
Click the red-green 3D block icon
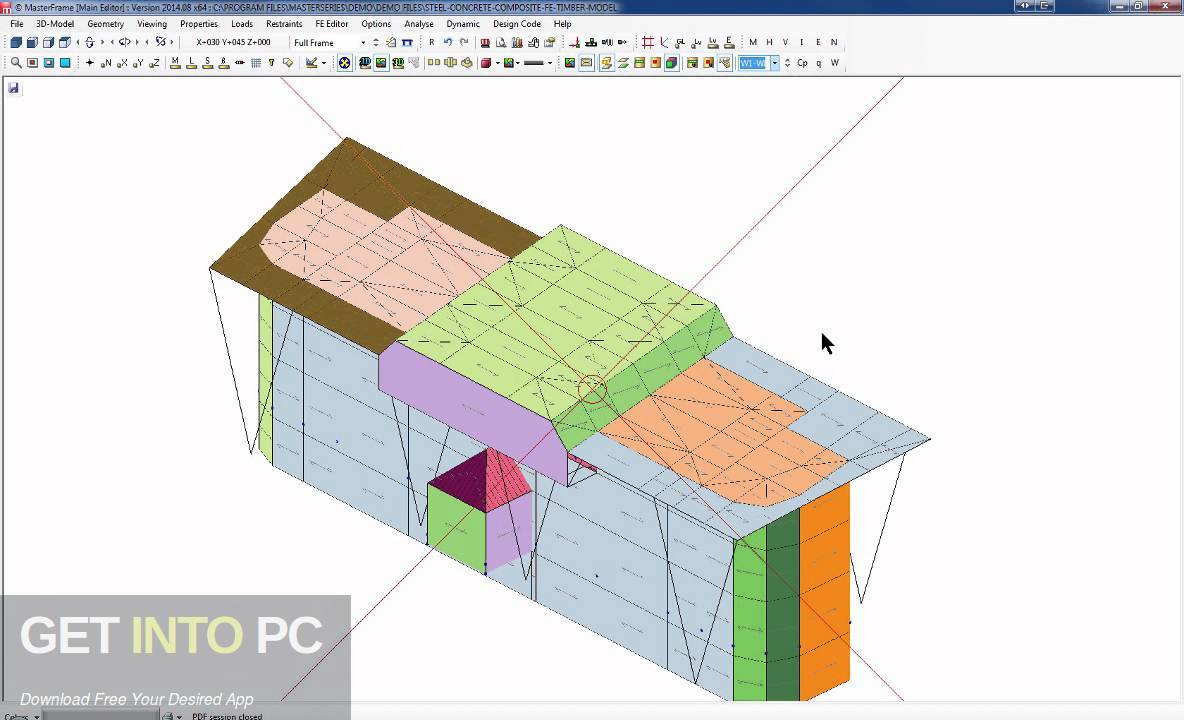(672, 63)
